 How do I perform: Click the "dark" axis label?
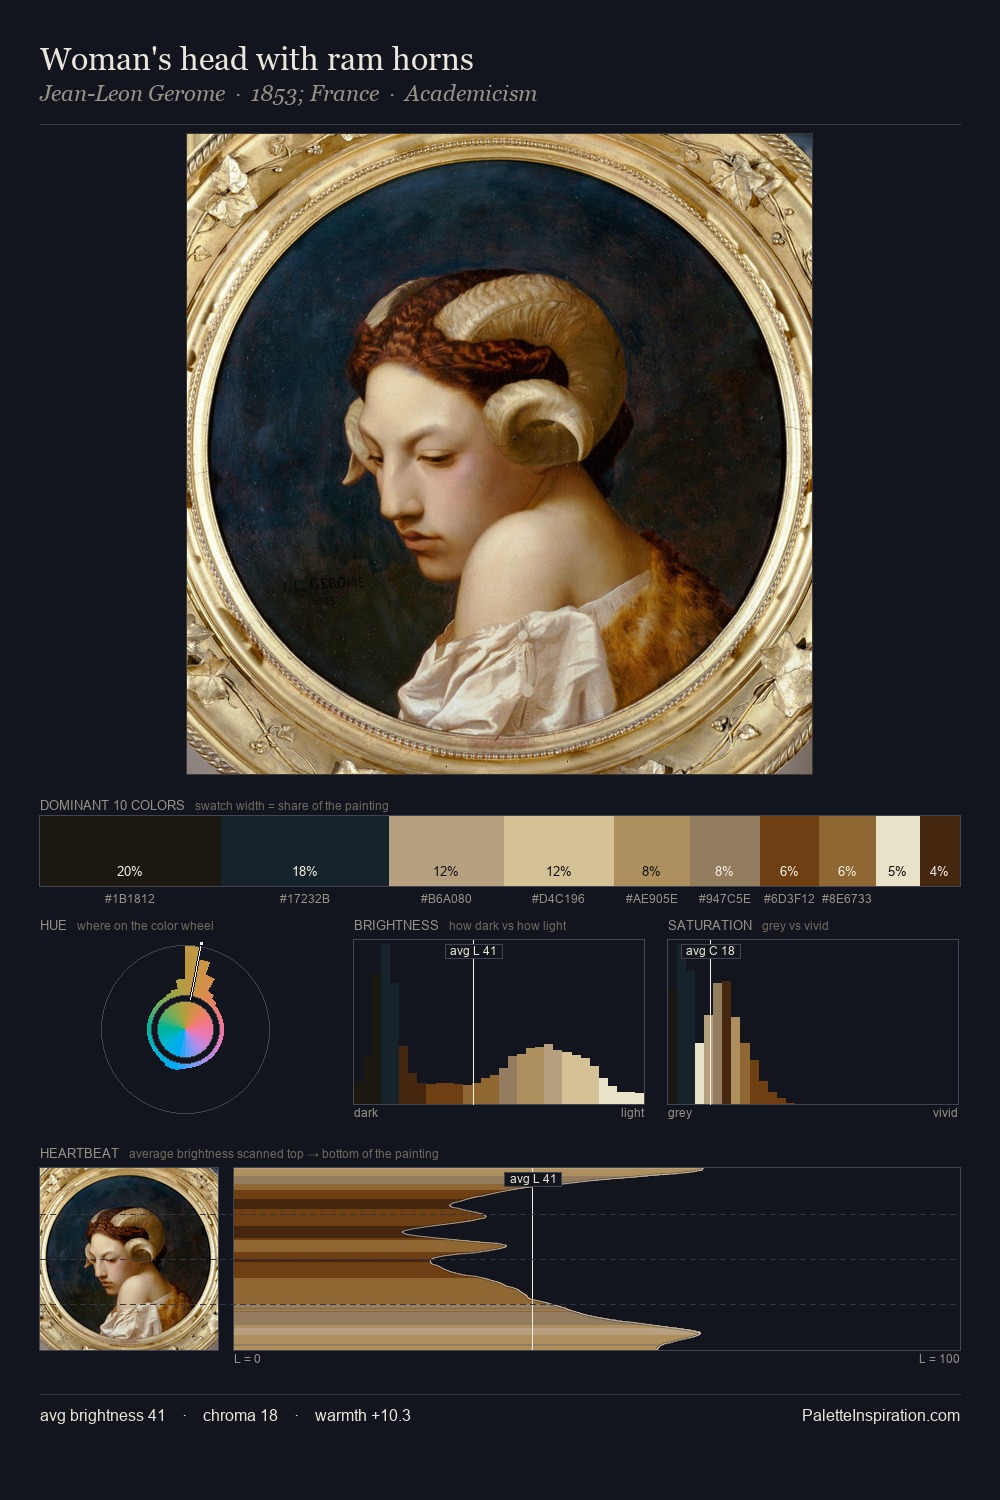coord(366,1113)
